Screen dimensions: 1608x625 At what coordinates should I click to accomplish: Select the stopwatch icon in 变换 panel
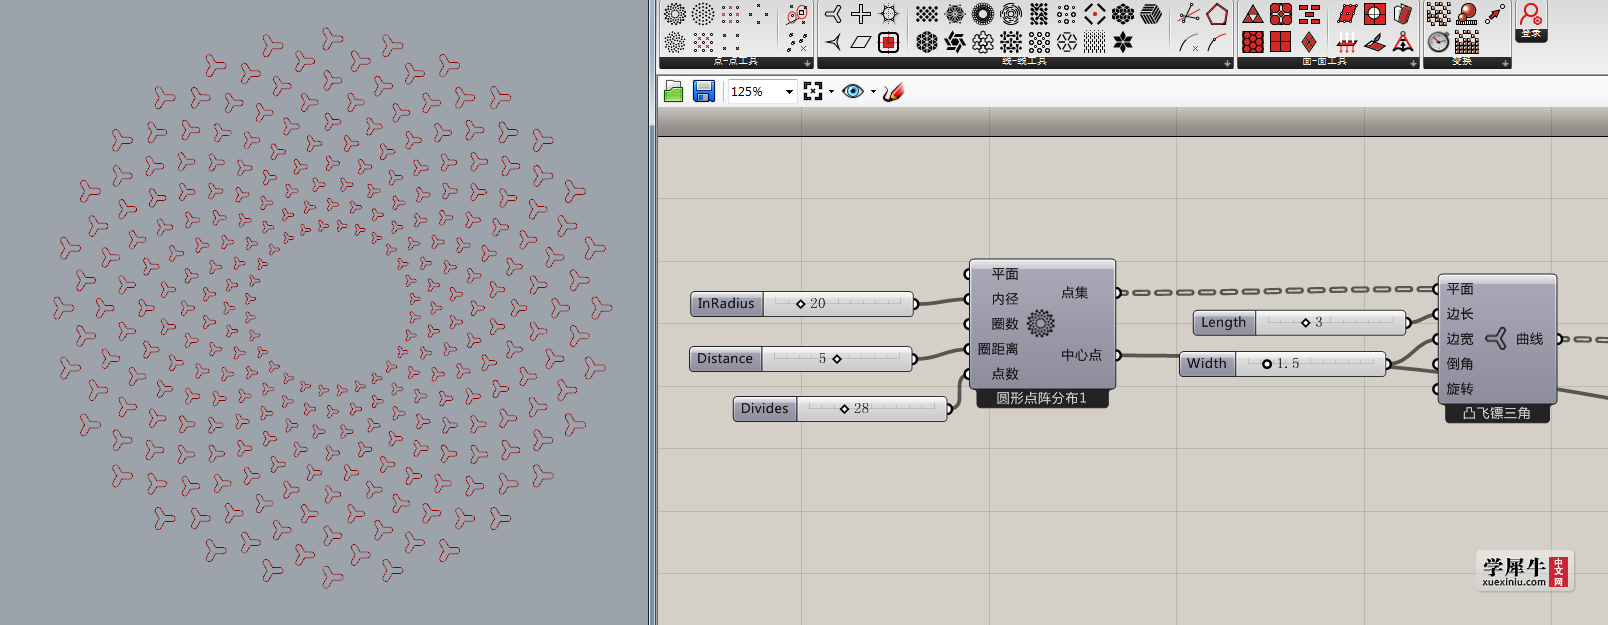coord(1438,42)
